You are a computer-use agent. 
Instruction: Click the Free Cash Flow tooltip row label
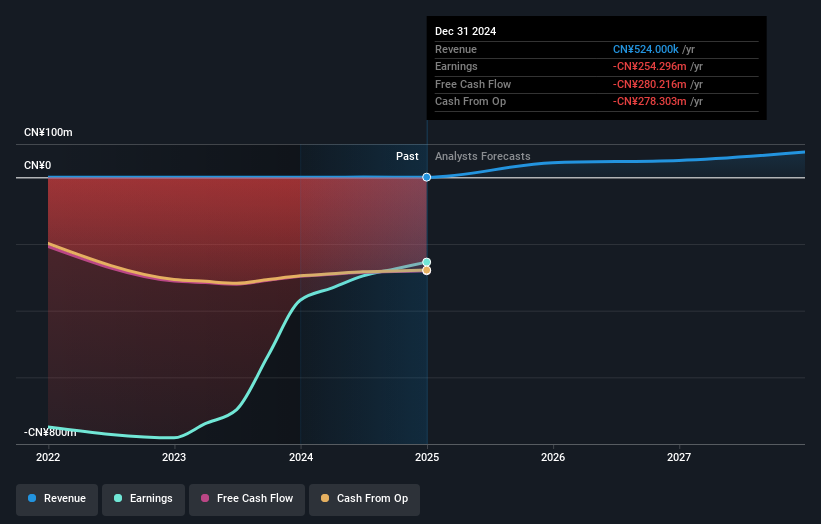pyautogui.click(x=473, y=84)
